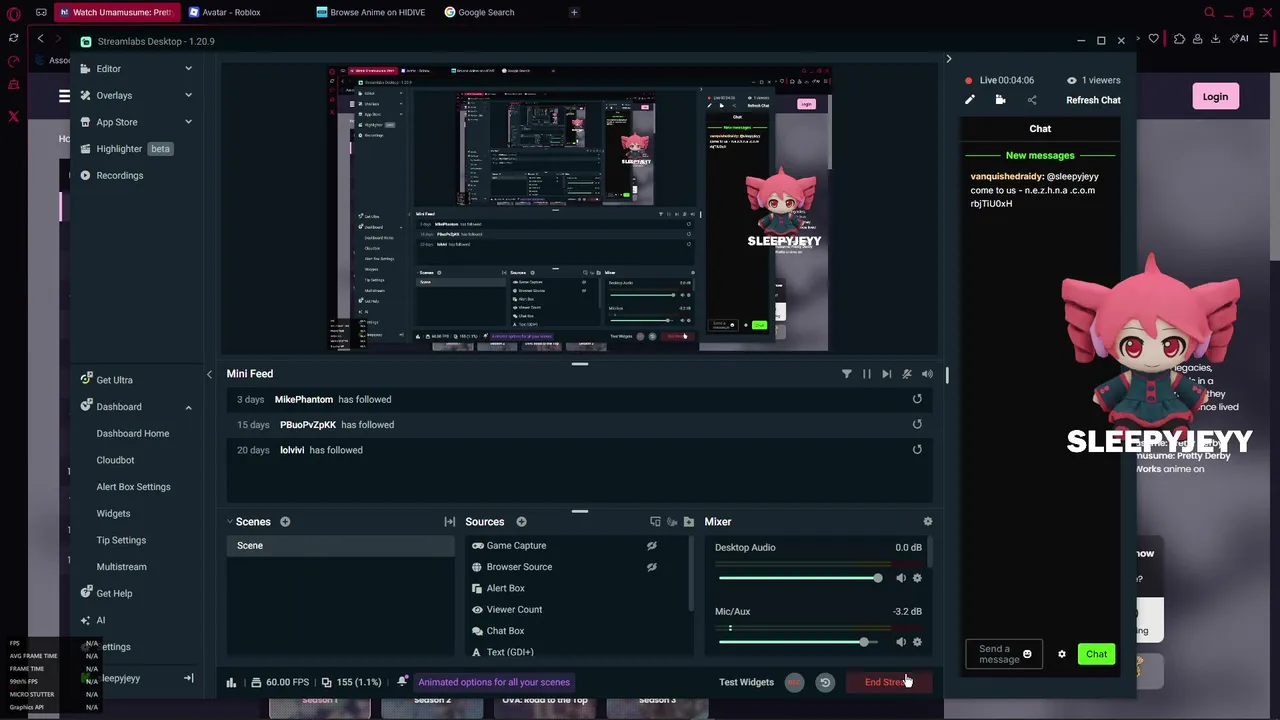The width and height of the screenshot is (1280, 720).
Task: Add a source folder icon
Action: 688,522
